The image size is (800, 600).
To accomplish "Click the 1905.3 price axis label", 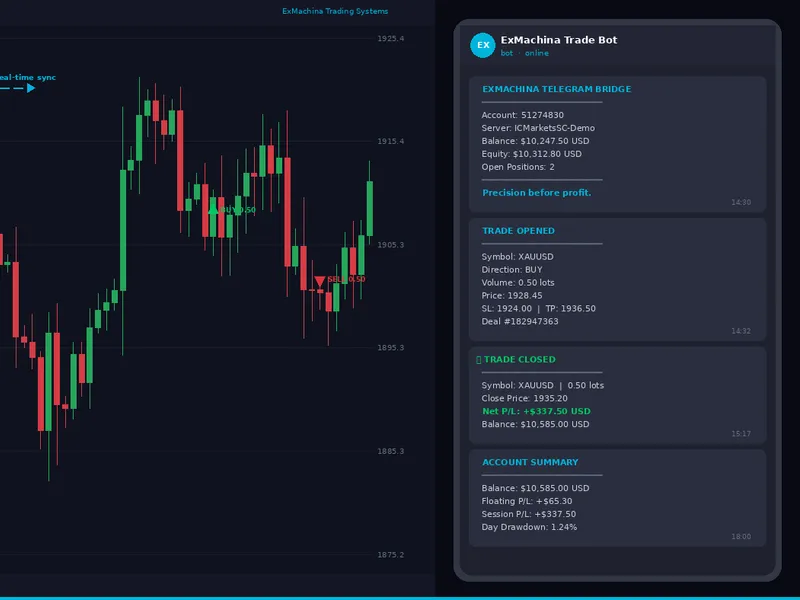I will click(x=391, y=245).
